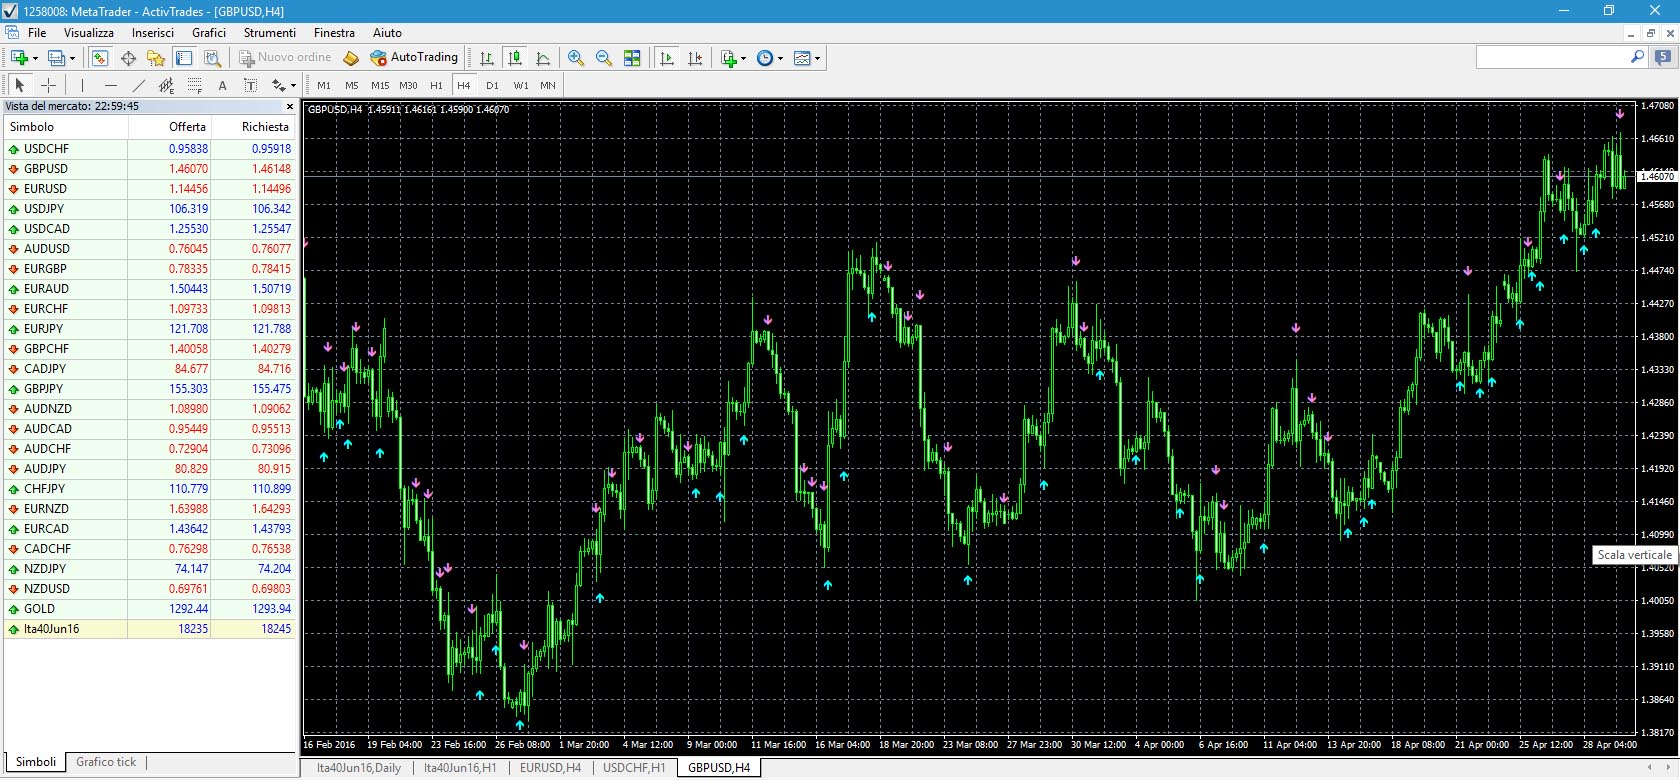Open the Visualizza menu

coord(89,32)
